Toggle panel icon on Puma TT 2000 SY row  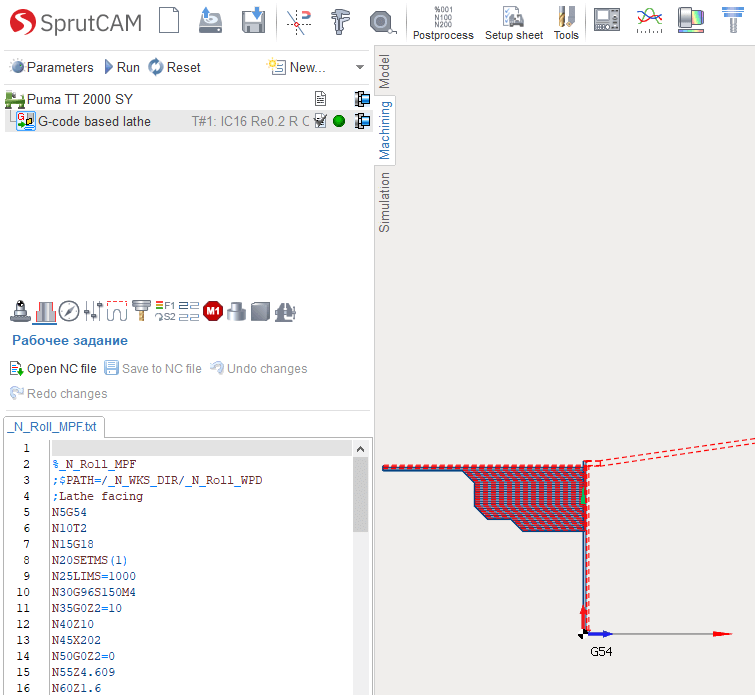pyautogui.click(x=362, y=99)
